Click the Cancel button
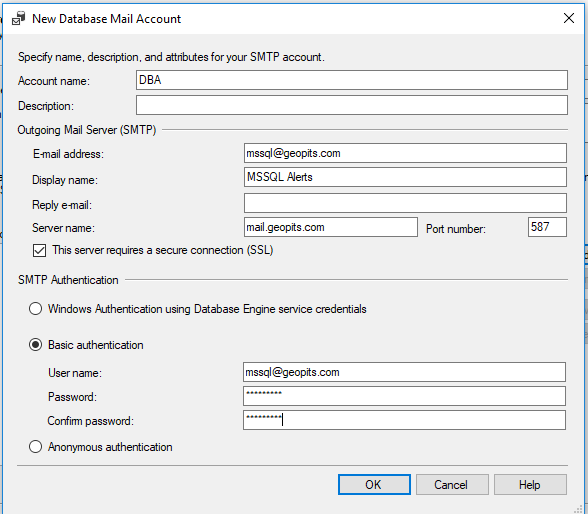Image resolution: width=588 pixels, height=514 pixels. [x=452, y=485]
